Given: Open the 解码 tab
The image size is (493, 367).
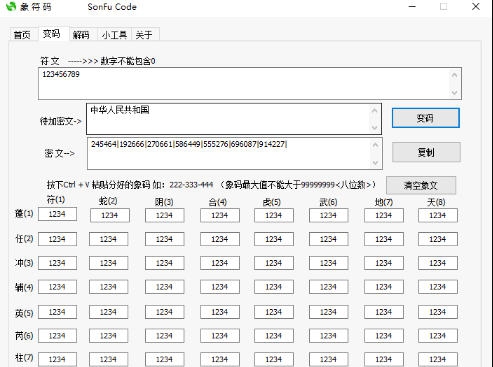Looking at the screenshot, I should point(81,35).
